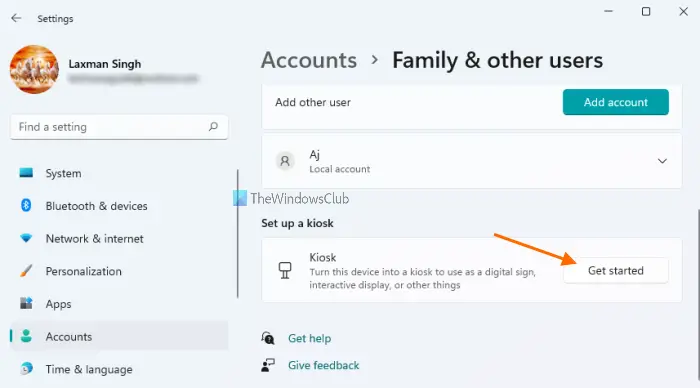Open Laxman Singh profile picture
Image resolution: width=700 pixels, height=388 pixels.
tap(34, 69)
